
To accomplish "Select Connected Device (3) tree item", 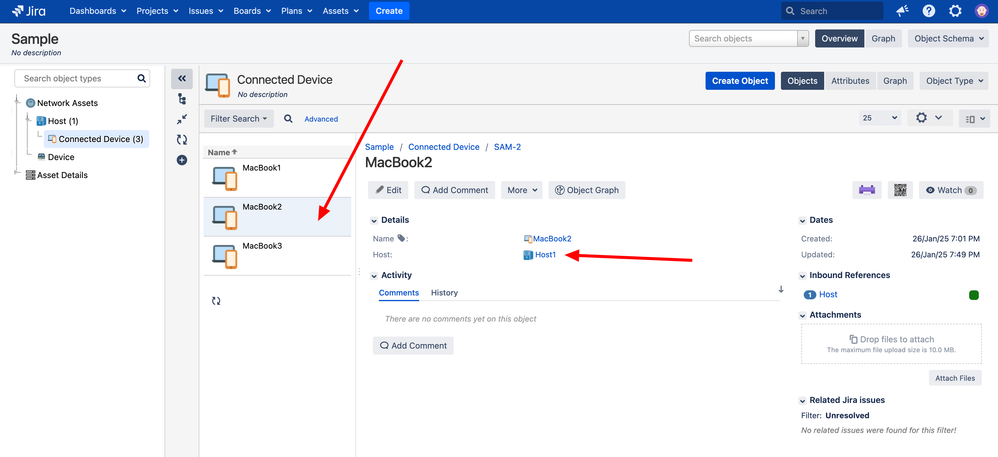I will click(97, 139).
